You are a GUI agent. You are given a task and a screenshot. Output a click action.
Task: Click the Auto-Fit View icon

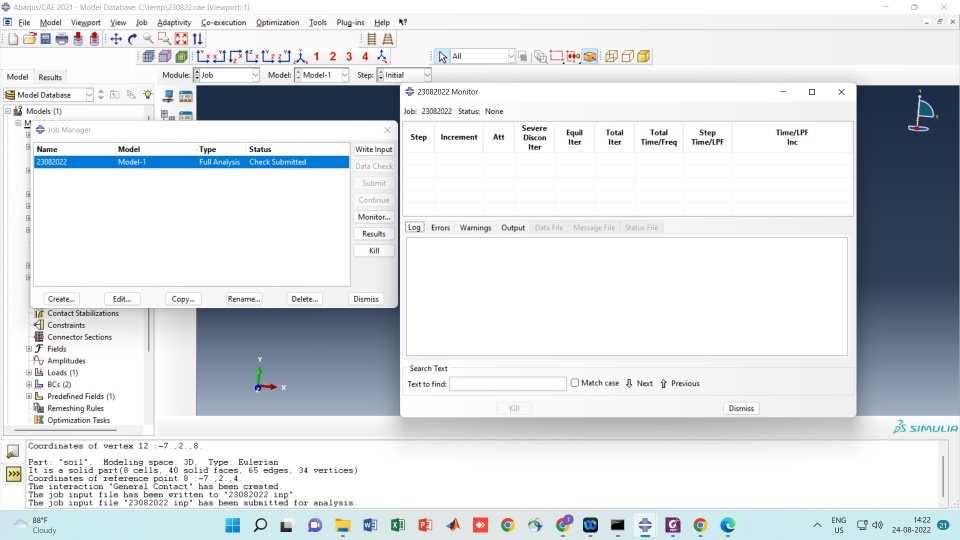(181, 39)
